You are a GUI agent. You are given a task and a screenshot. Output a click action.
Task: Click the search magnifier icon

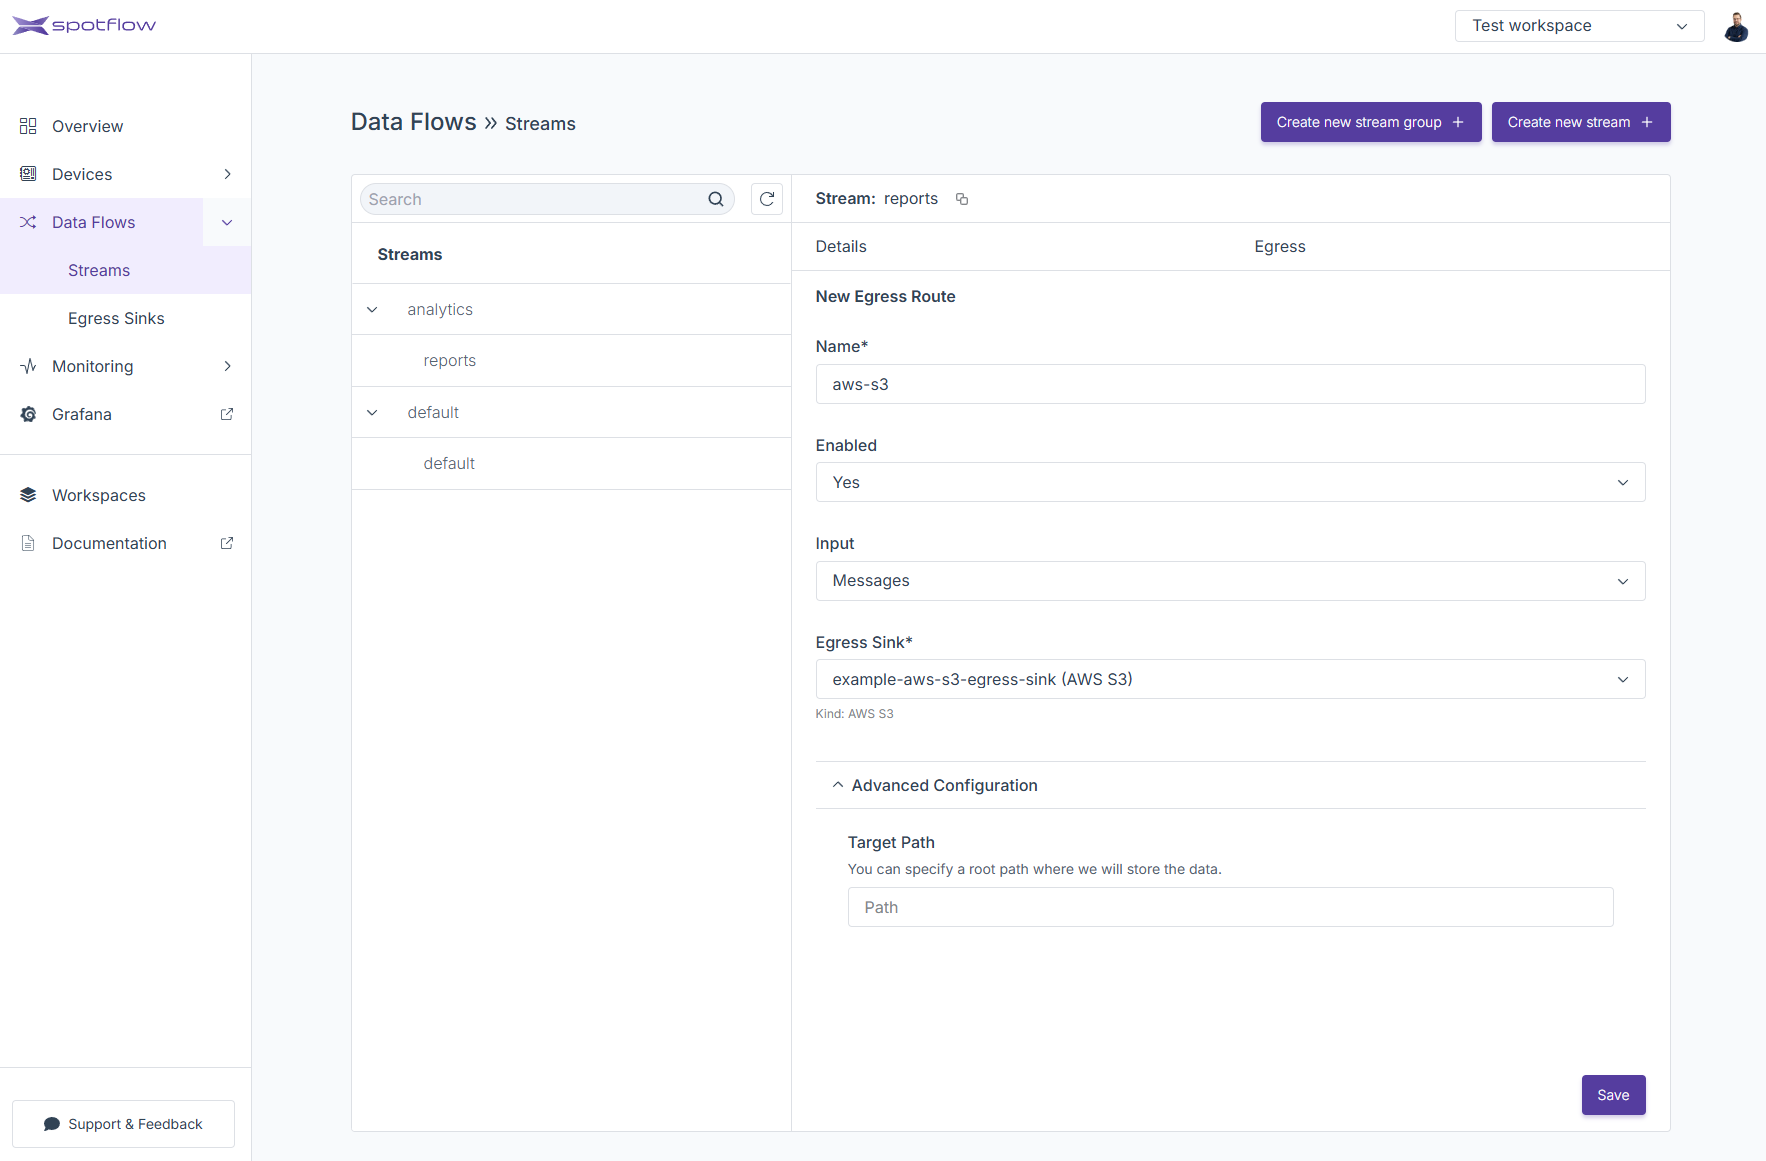tap(716, 199)
